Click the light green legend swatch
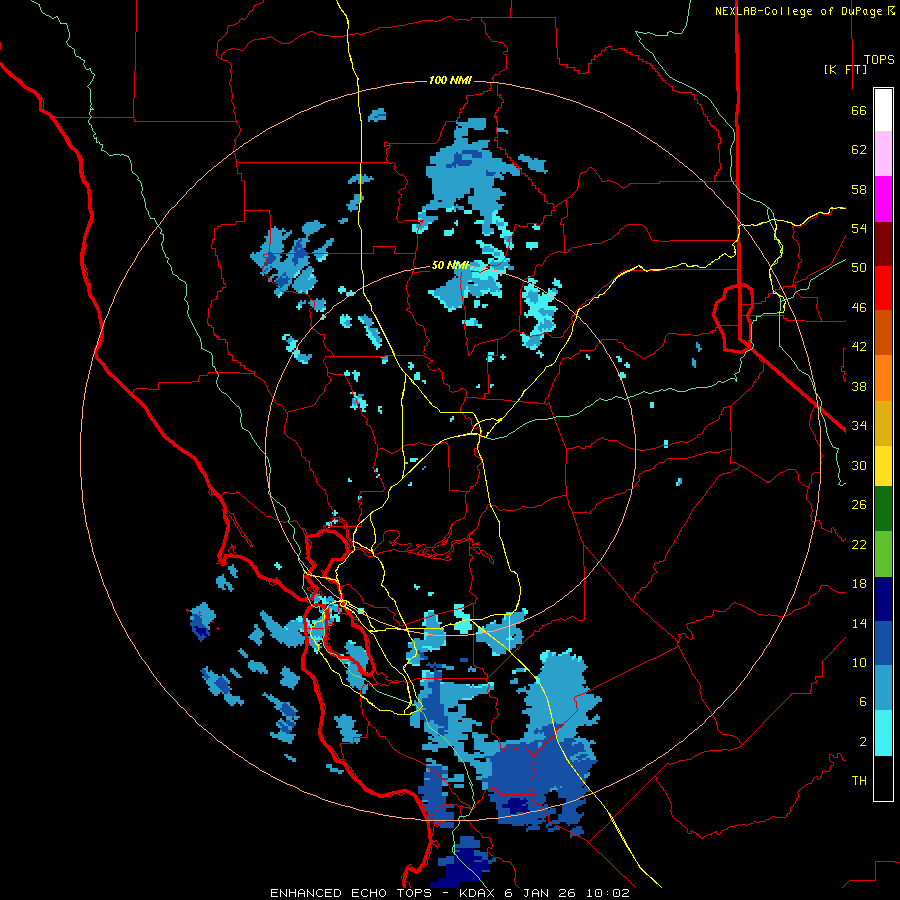This screenshot has height=900, width=900. pos(883,554)
